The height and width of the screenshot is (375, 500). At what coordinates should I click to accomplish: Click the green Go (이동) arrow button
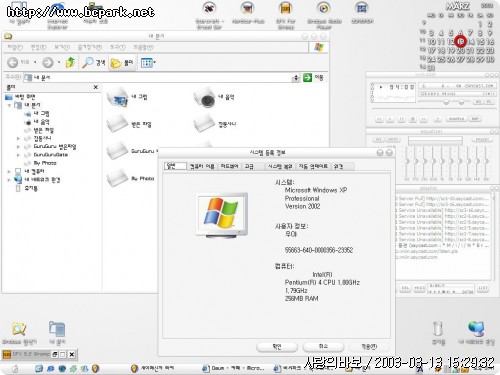(307, 78)
